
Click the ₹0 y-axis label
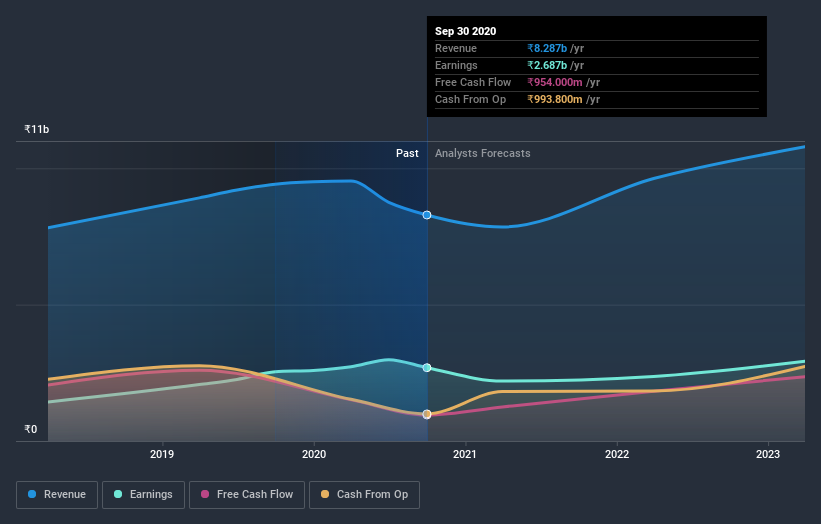(x=31, y=429)
